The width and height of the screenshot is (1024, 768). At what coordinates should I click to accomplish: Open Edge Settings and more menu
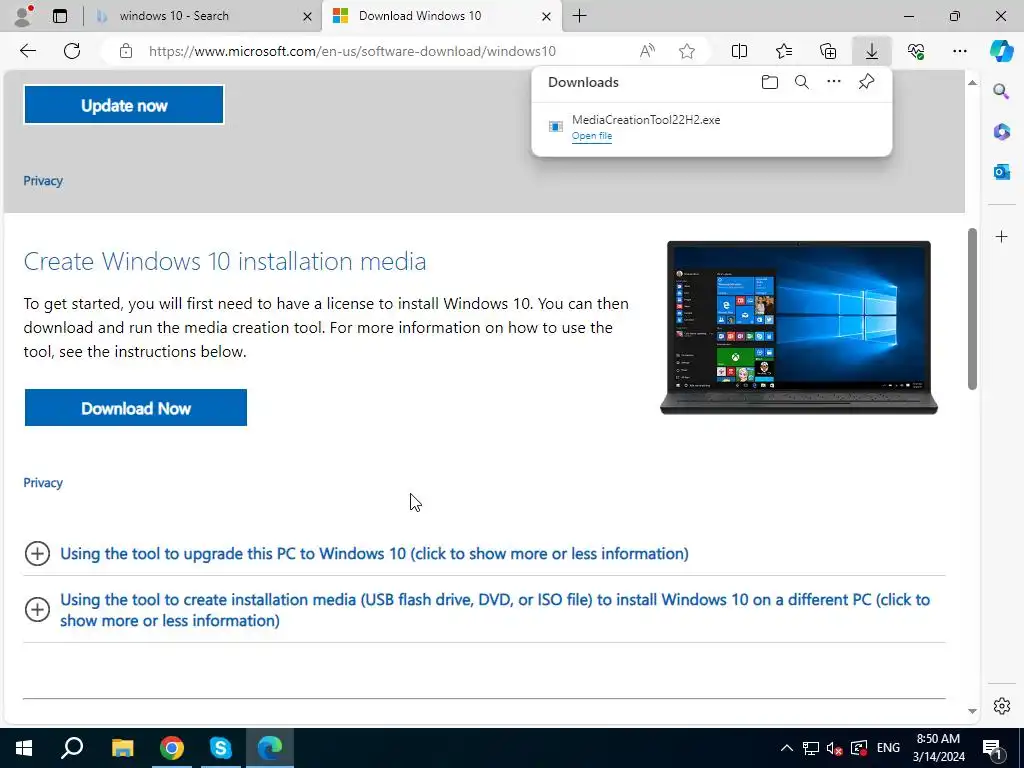click(x=959, y=51)
